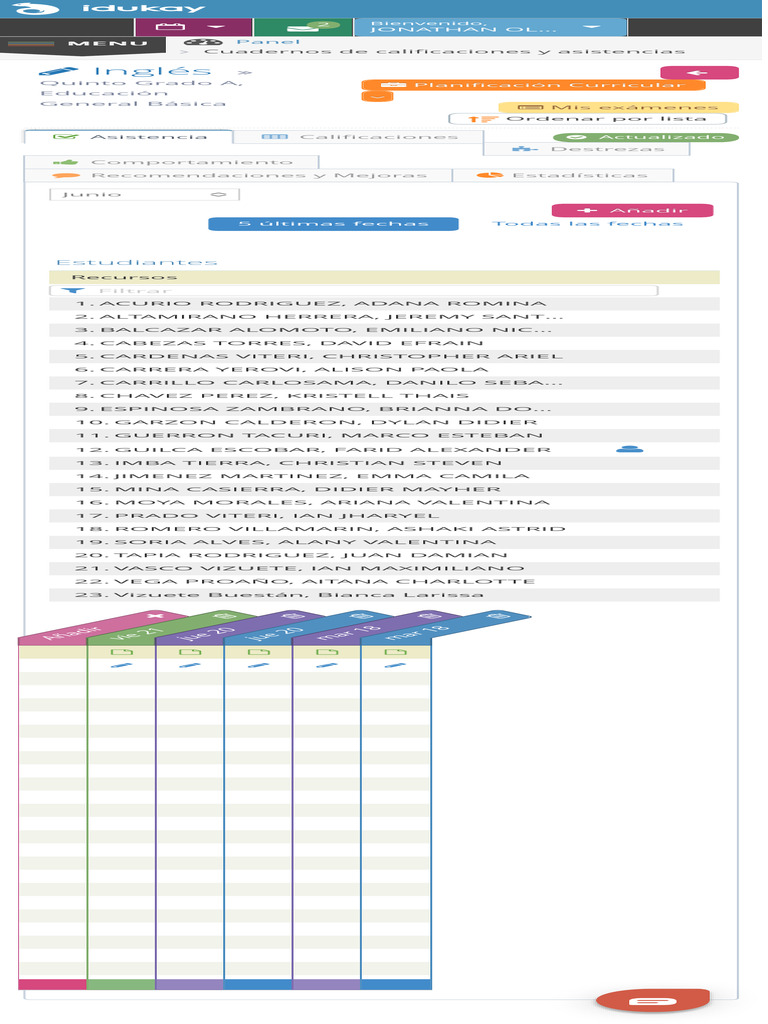
Task: Click the pink back arrow button
Action: [699, 73]
